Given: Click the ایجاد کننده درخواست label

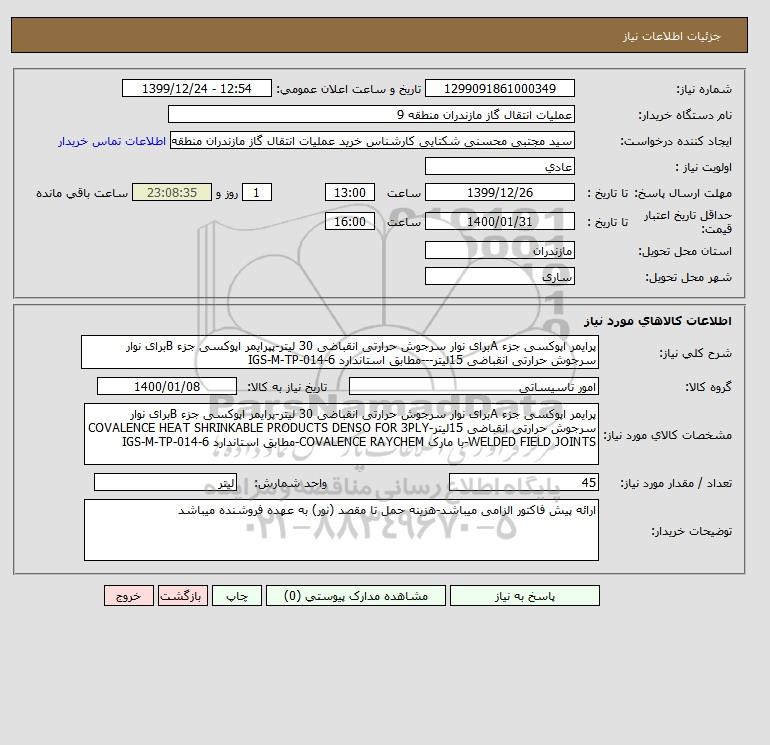Looking at the screenshot, I should click(x=676, y=142).
